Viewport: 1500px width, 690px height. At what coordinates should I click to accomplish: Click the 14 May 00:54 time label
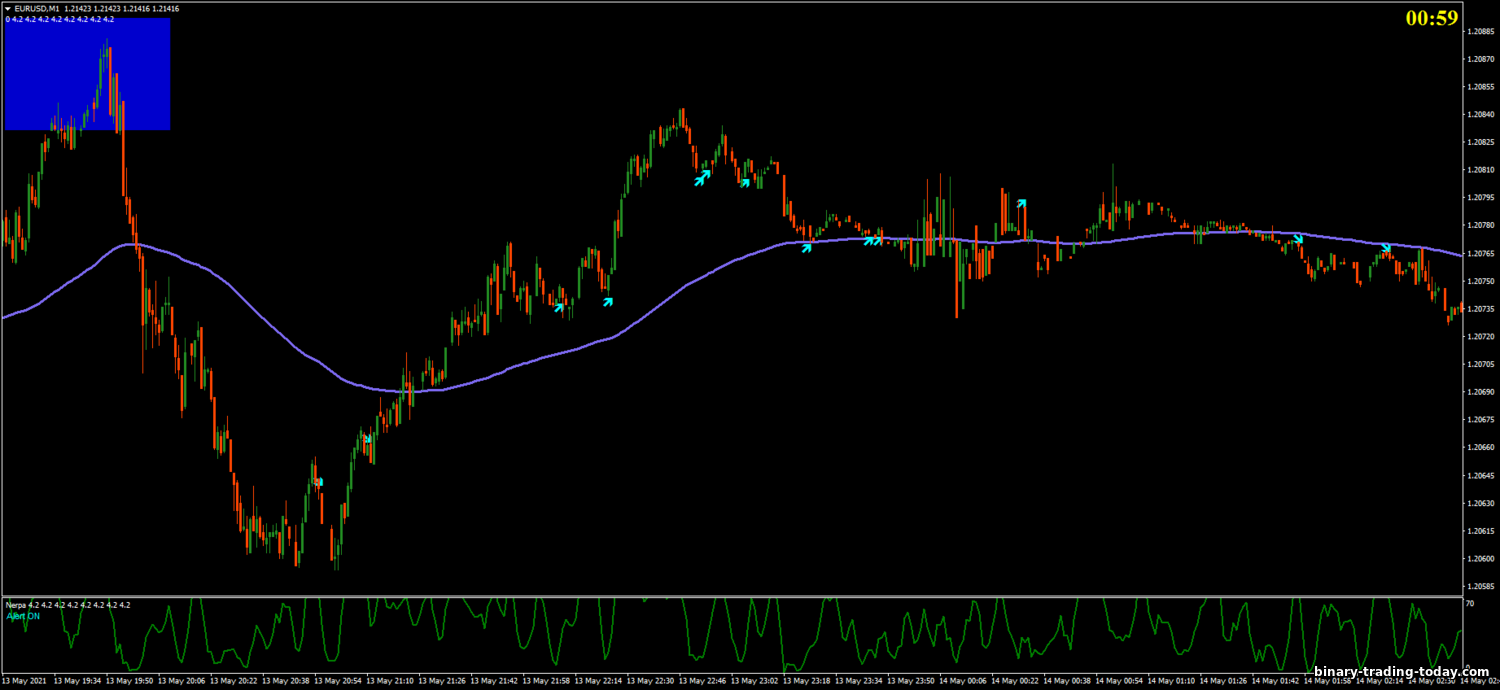coord(1119,681)
